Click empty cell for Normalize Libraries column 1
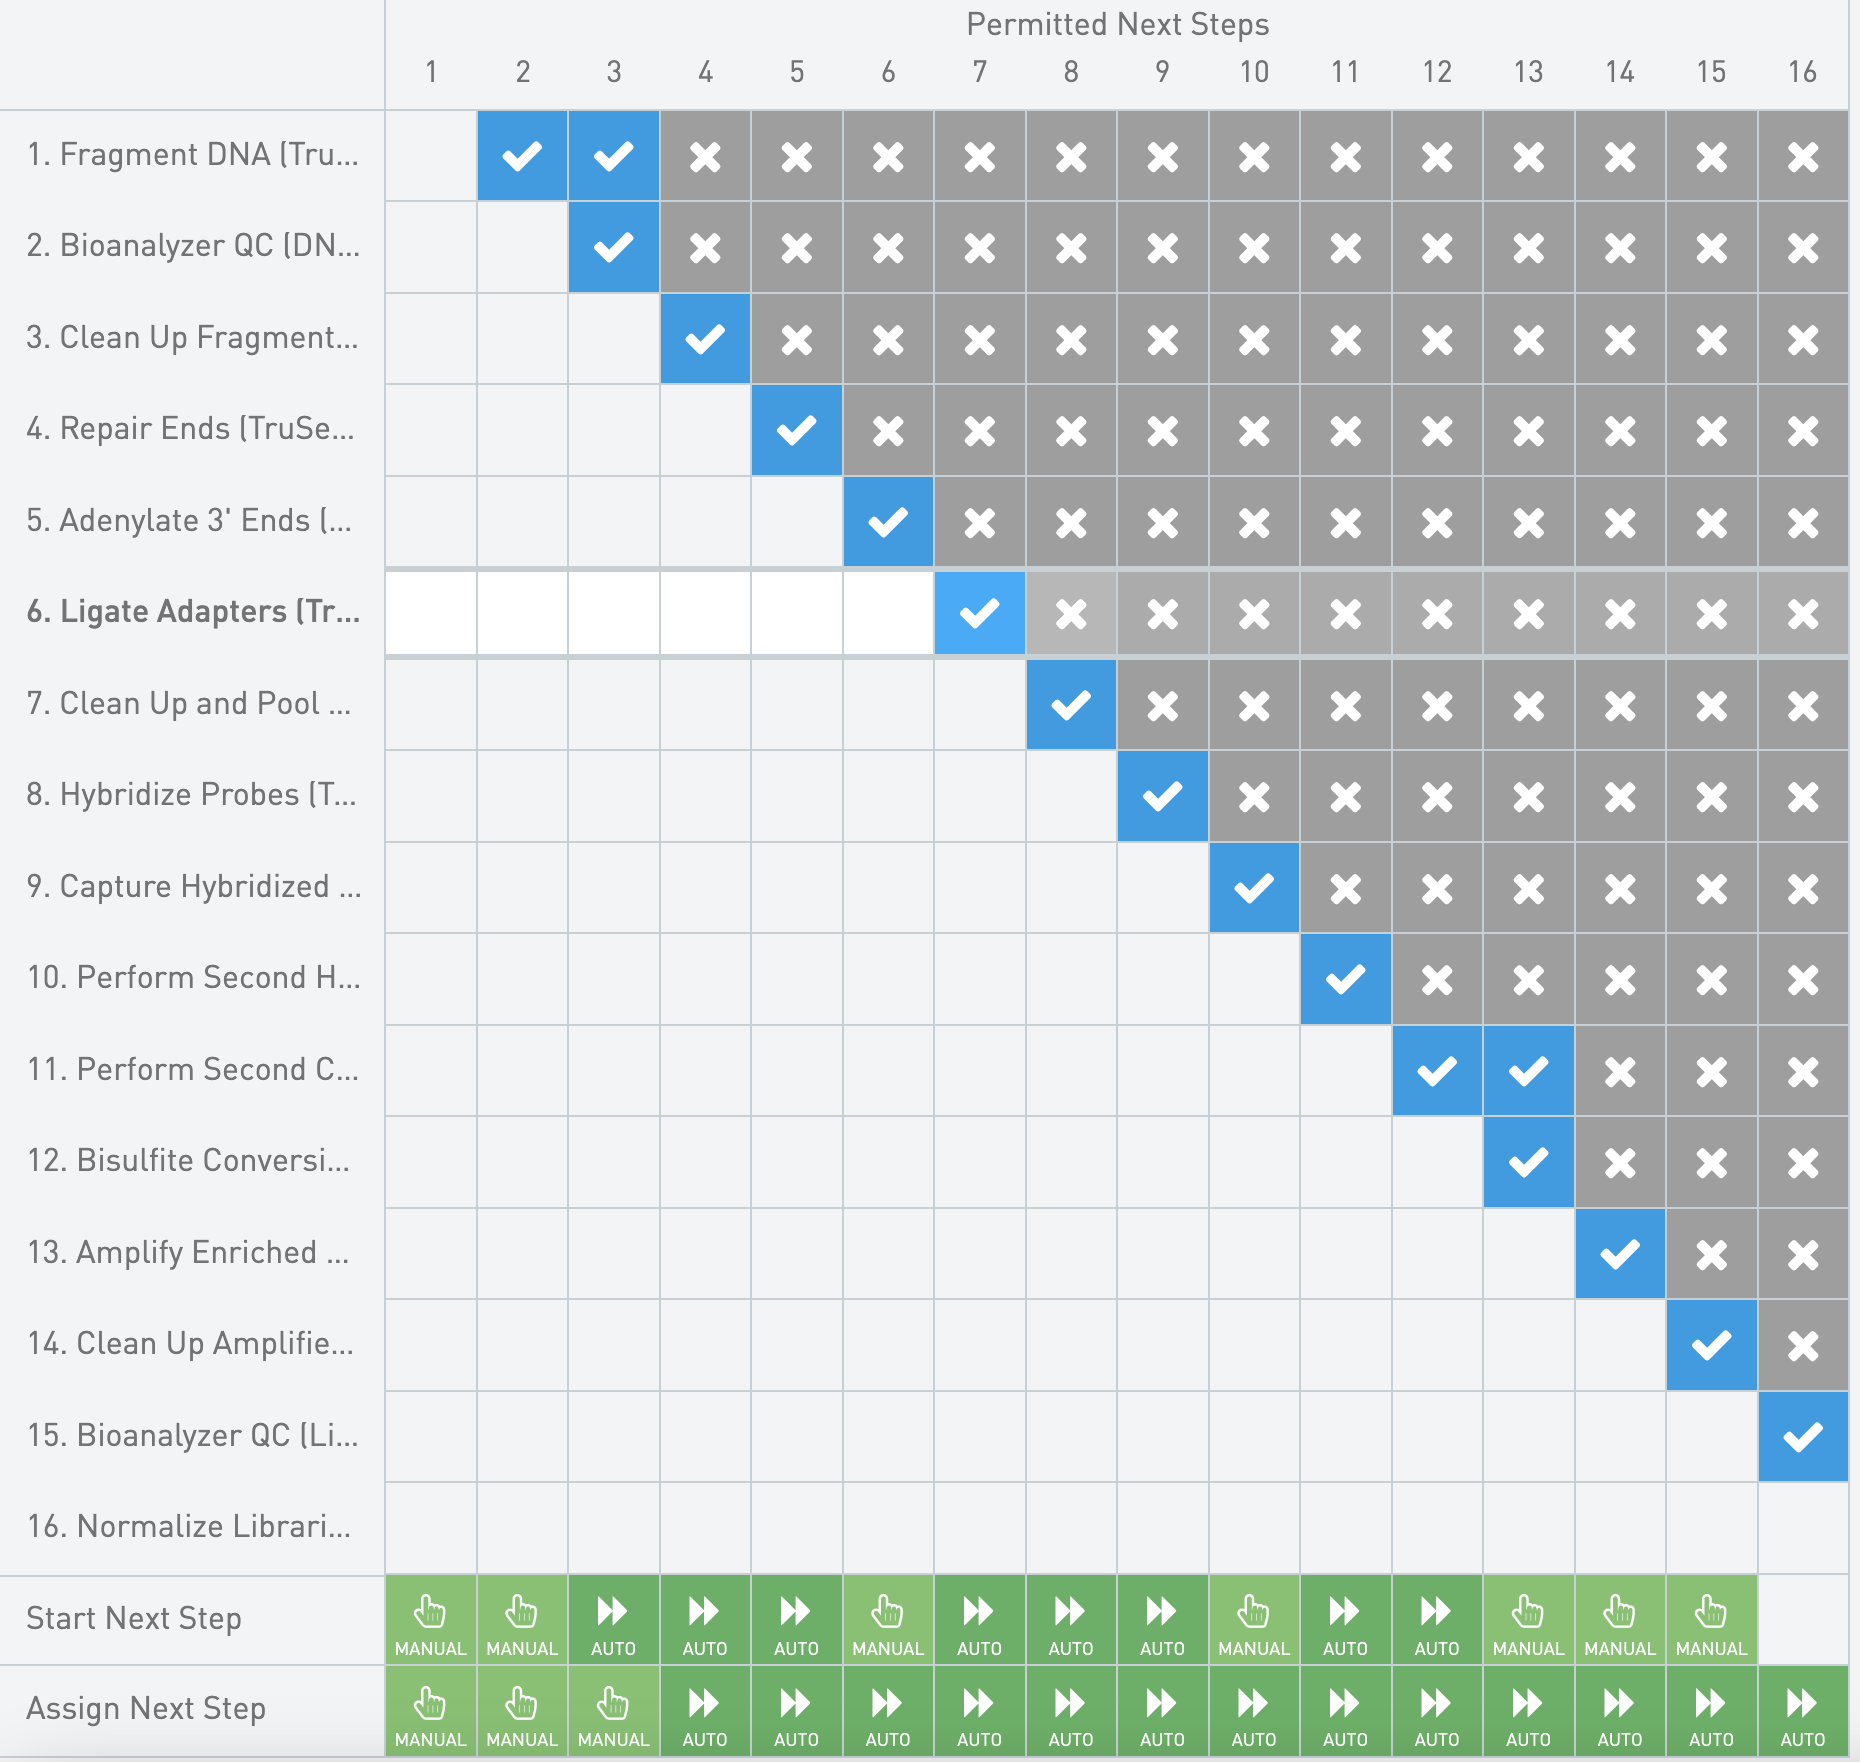 point(430,1528)
